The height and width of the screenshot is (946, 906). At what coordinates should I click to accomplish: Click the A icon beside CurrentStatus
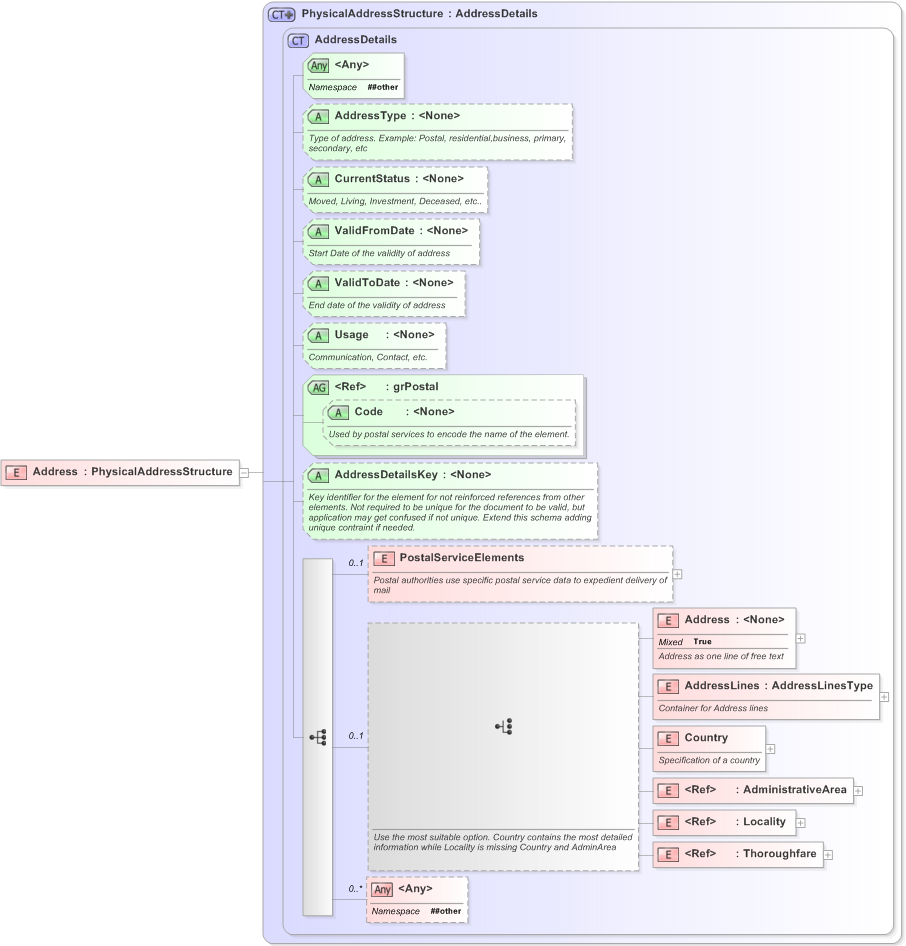pyautogui.click(x=318, y=179)
